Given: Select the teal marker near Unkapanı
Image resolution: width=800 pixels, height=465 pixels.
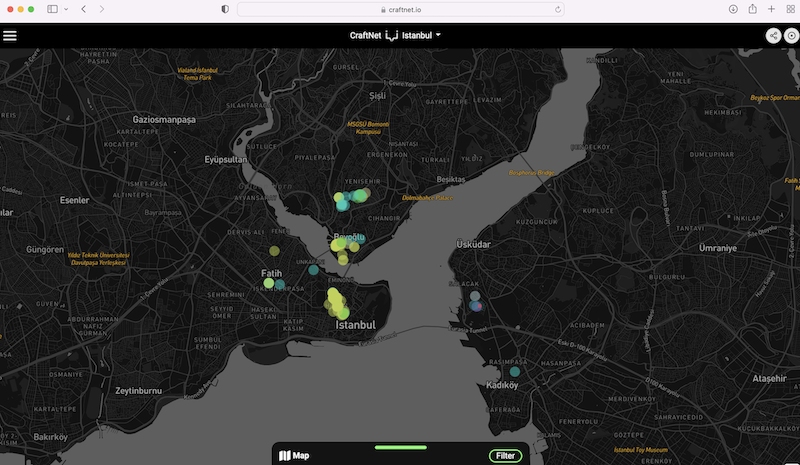Looking at the screenshot, I should point(313,270).
